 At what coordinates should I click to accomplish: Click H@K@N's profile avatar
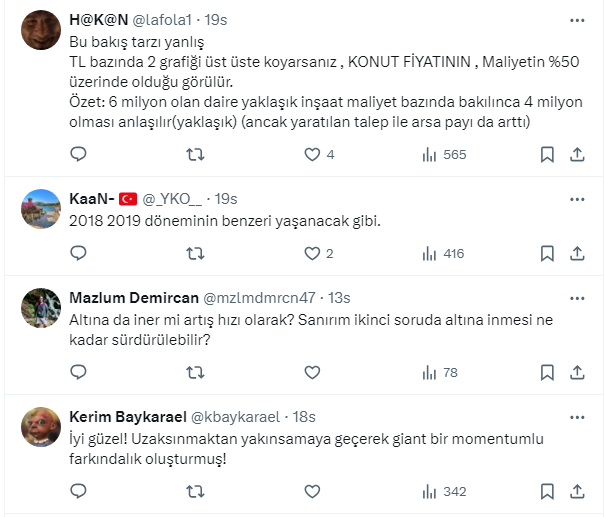[x=40, y=31]
